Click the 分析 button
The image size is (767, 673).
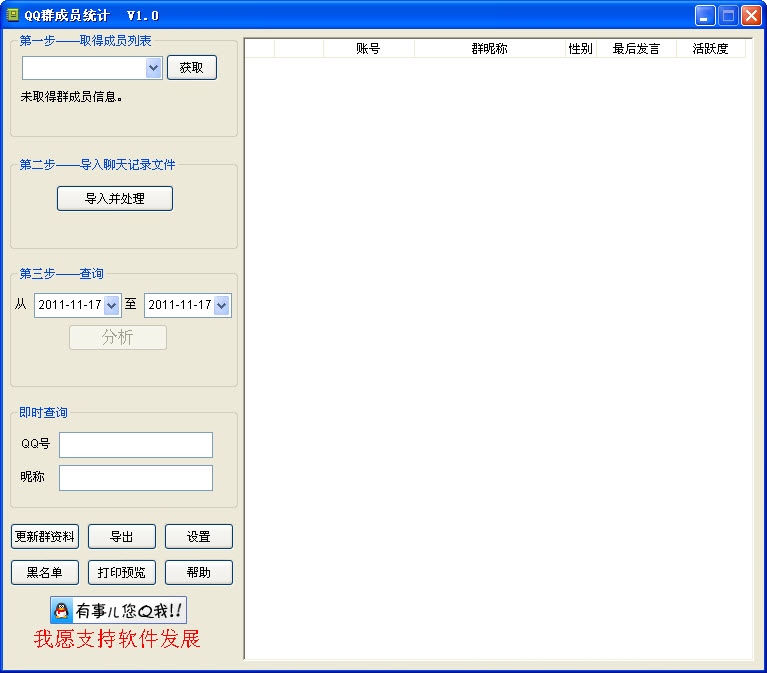(118, 337)
